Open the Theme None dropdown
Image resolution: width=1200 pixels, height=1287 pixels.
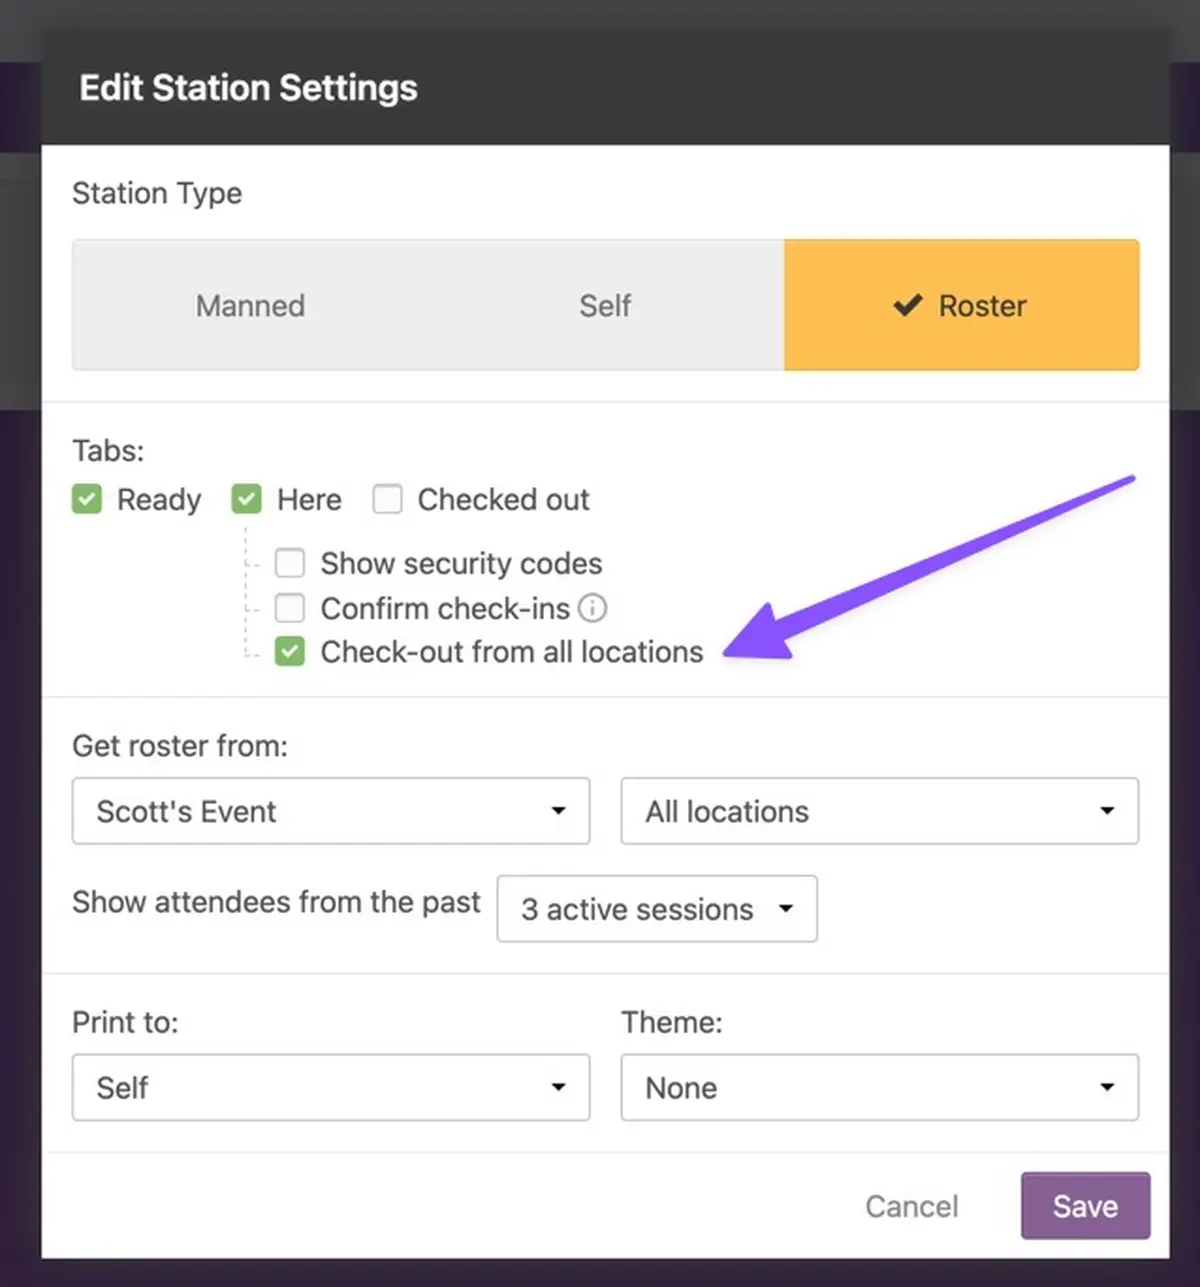[x=879, y=1087]
